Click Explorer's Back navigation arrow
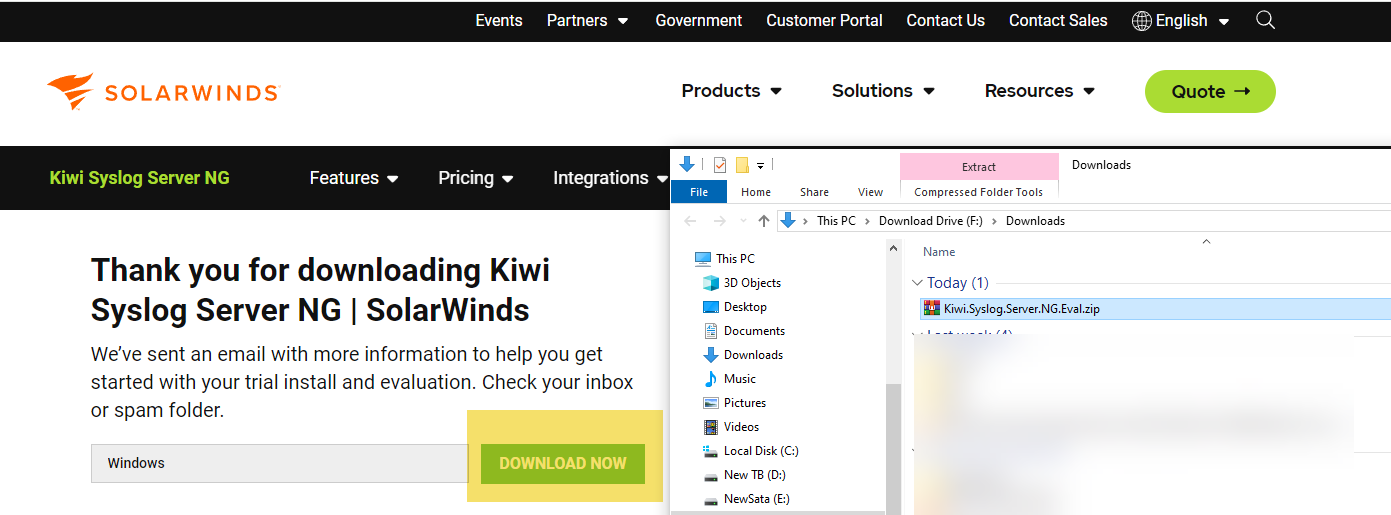Viewport: 1391px width, 515px height. pyautogui.click(x=690, y=221)
